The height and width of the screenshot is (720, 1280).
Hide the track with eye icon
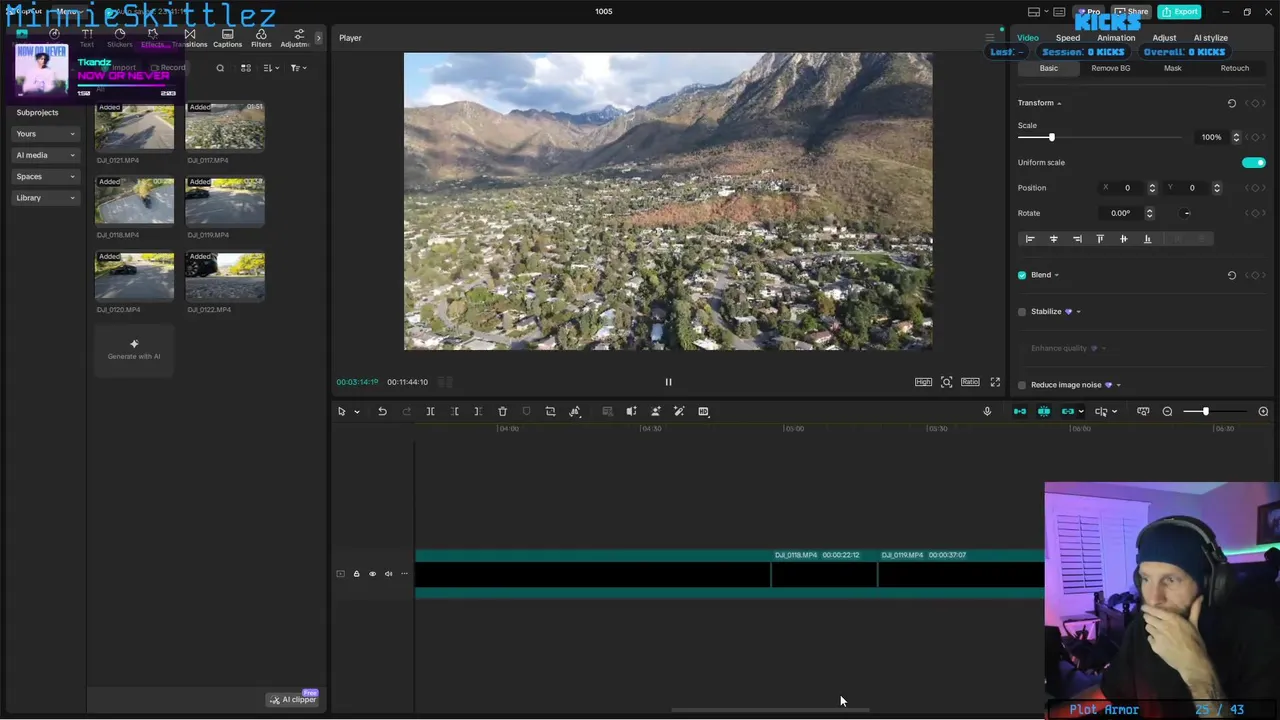372,574
